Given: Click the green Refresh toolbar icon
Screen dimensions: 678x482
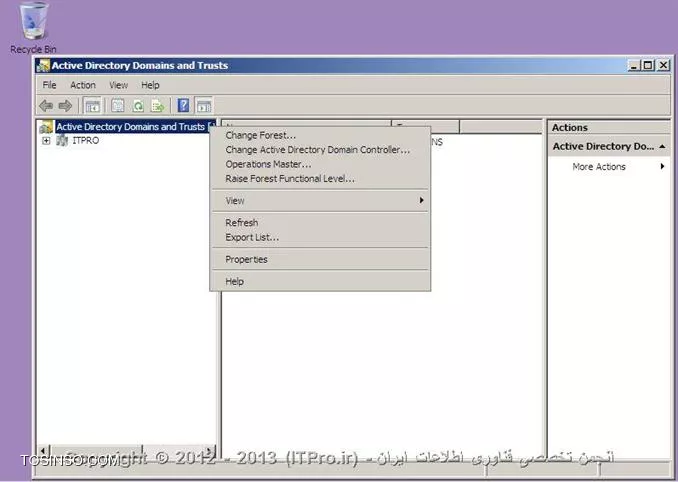Looking at the screenshot, I should [138, 105].
